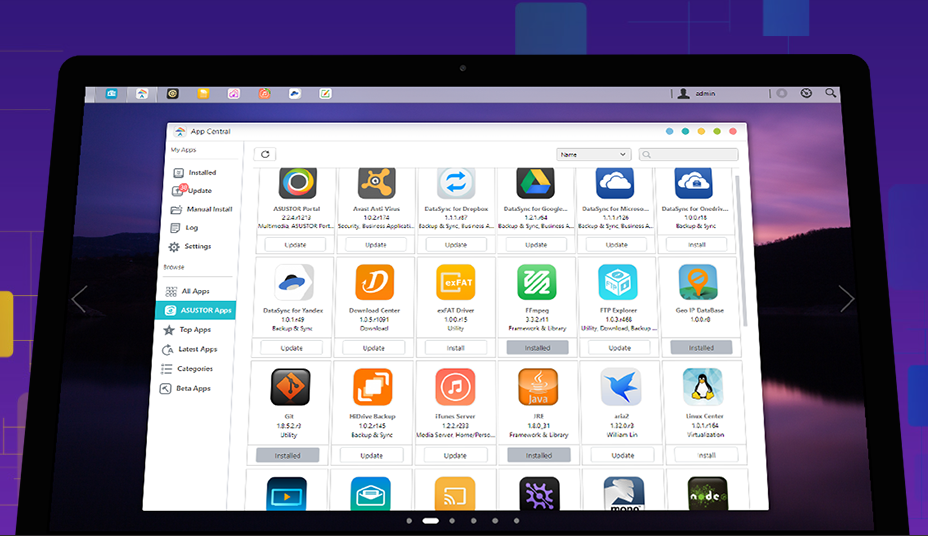
Task: Select the first carousel dot
Action: (409, 521)
